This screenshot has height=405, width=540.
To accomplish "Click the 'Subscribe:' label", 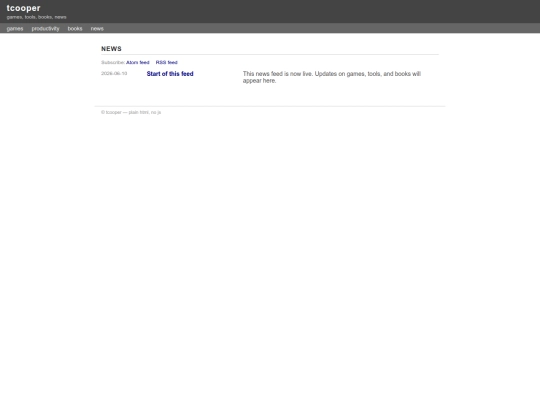I will click(x=113, y=62).
